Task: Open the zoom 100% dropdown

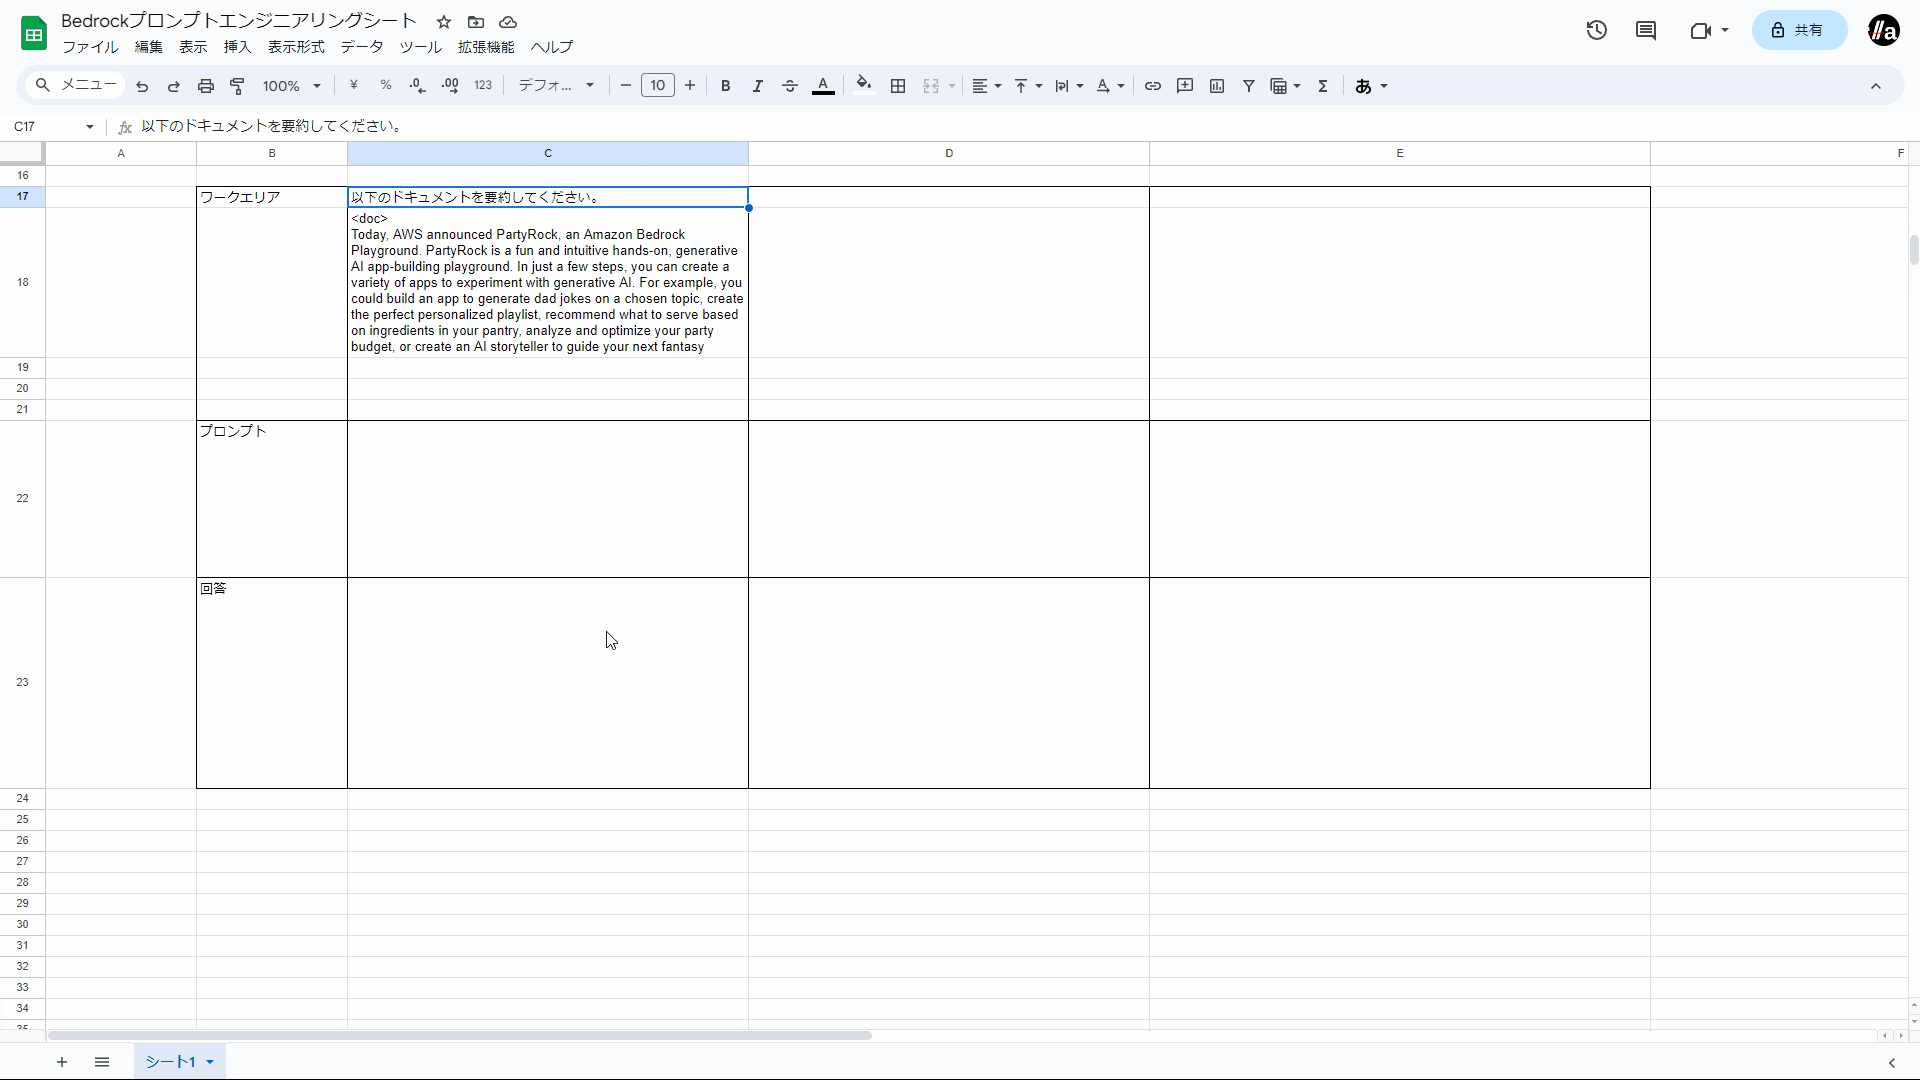Action: coord(291,86)
